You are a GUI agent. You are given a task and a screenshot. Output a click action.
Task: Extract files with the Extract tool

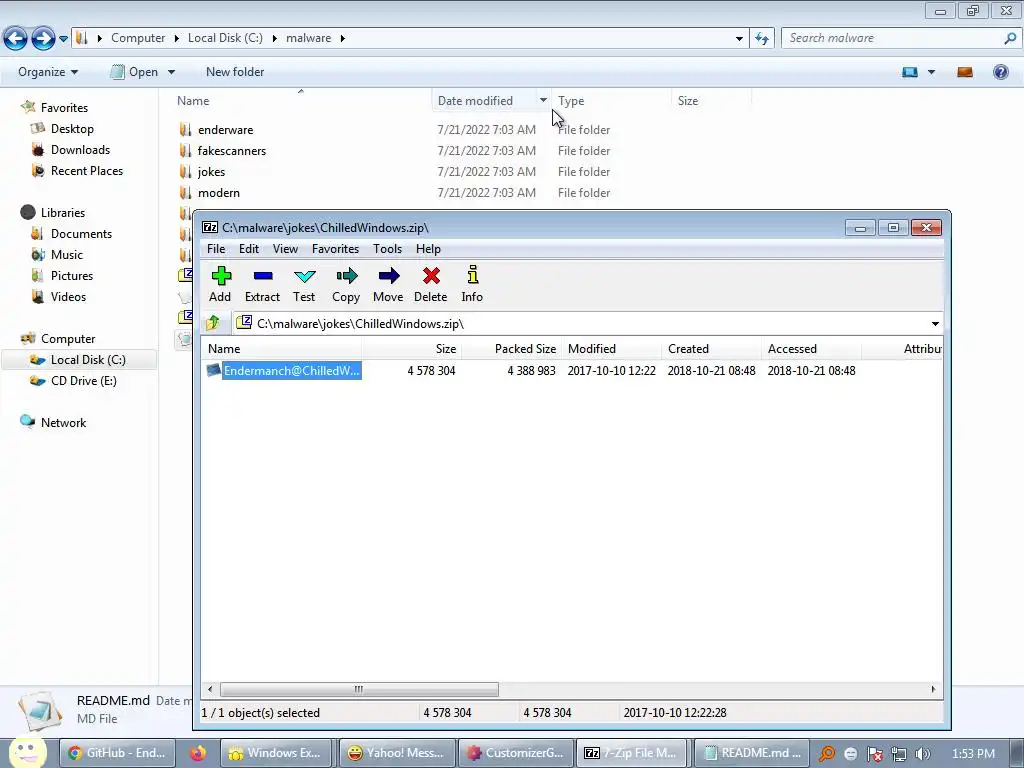coord(262,284)
